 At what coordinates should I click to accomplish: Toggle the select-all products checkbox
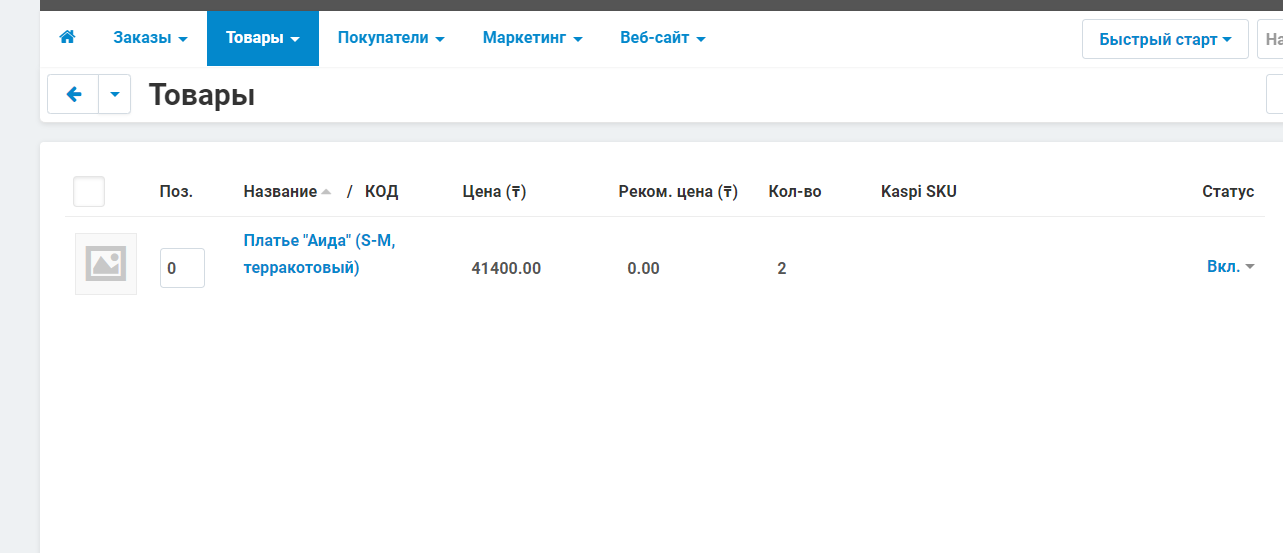tap(89, 191)
